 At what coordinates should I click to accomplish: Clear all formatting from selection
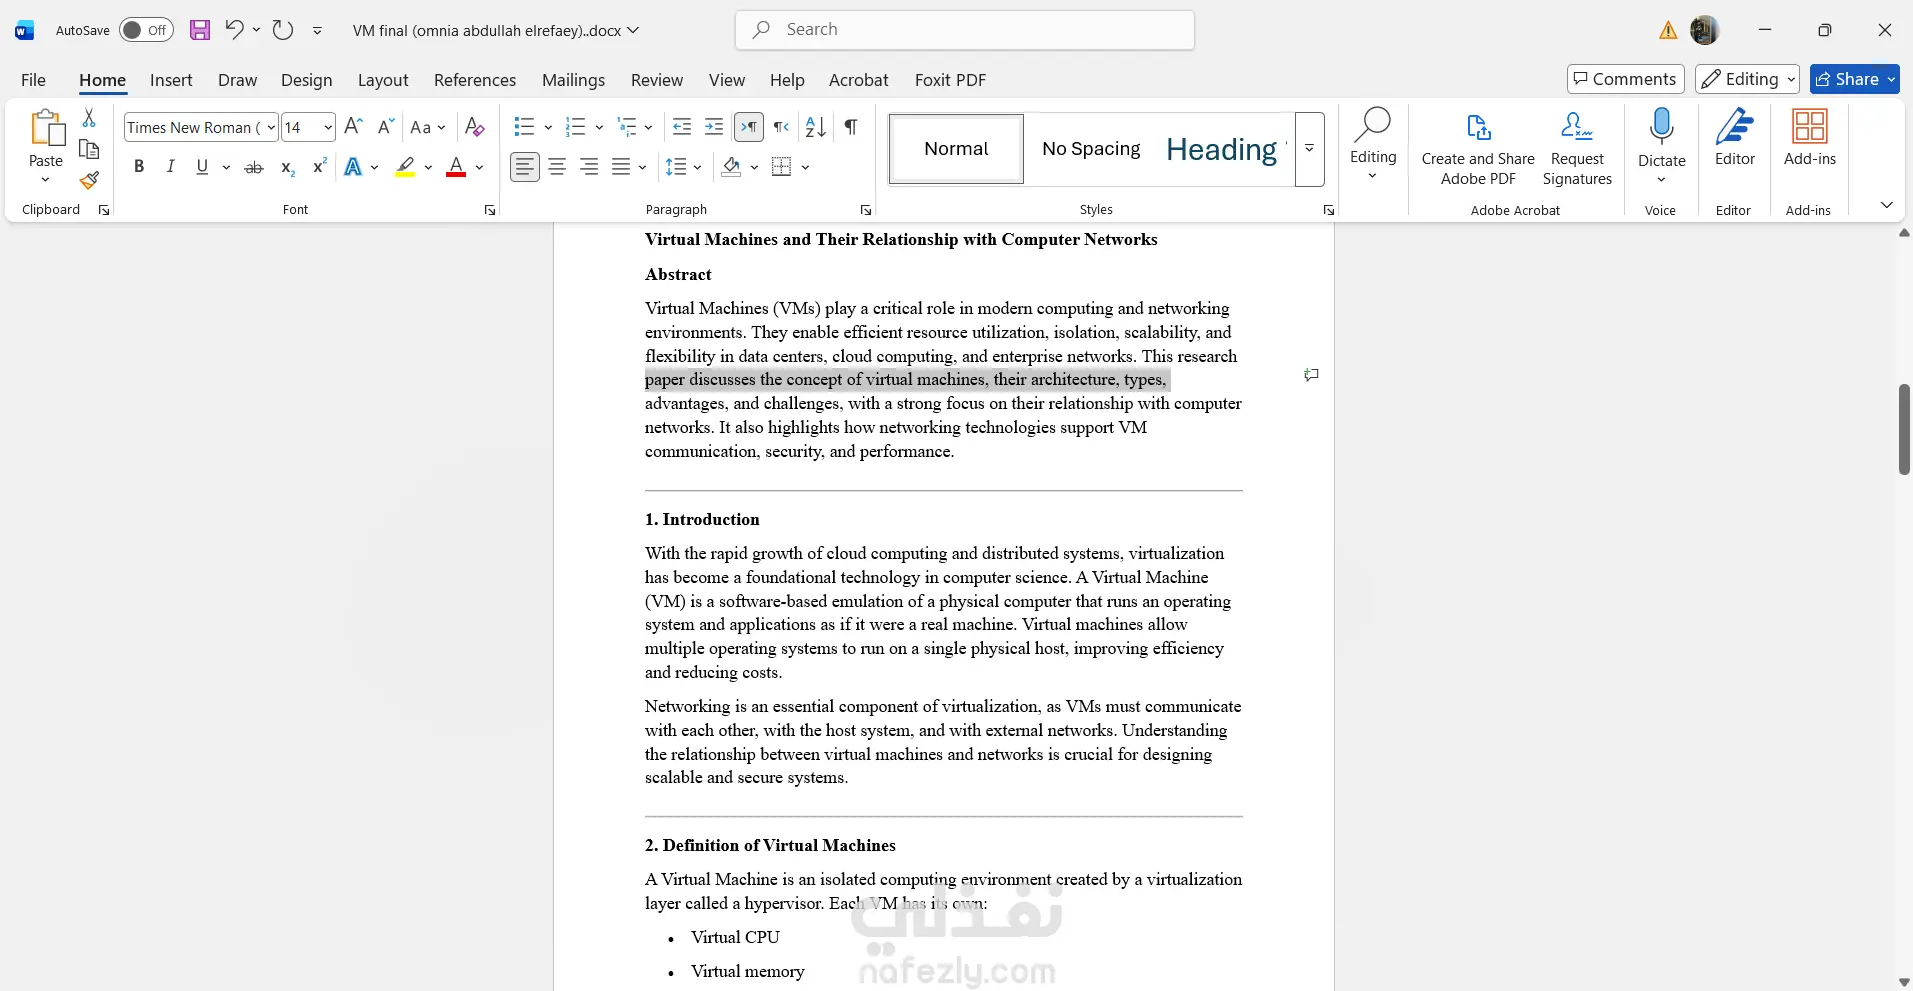[x=475, y=127]
